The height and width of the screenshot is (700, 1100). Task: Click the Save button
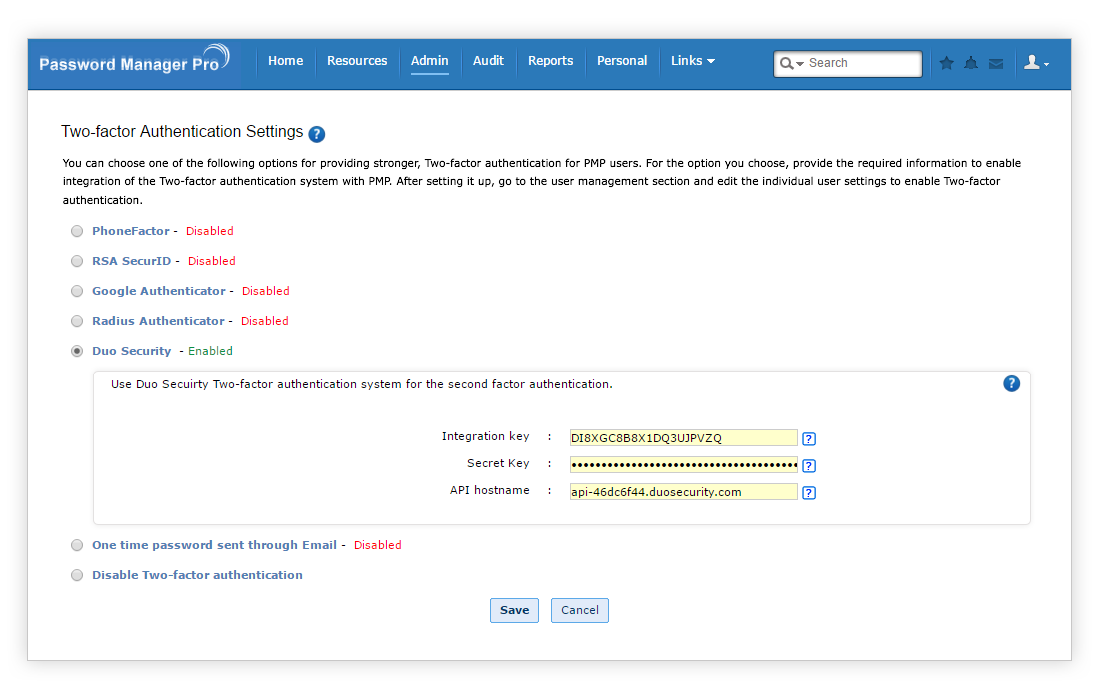514,610
